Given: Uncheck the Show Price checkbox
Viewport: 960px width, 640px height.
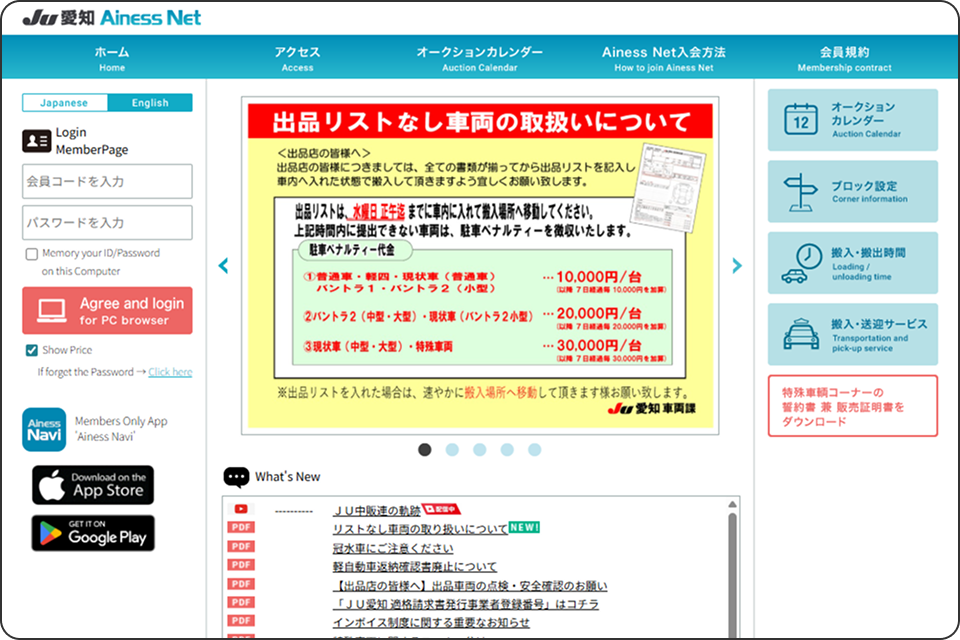Looking at the screenshot, I should pyautogui.click(x=32, y=350).
